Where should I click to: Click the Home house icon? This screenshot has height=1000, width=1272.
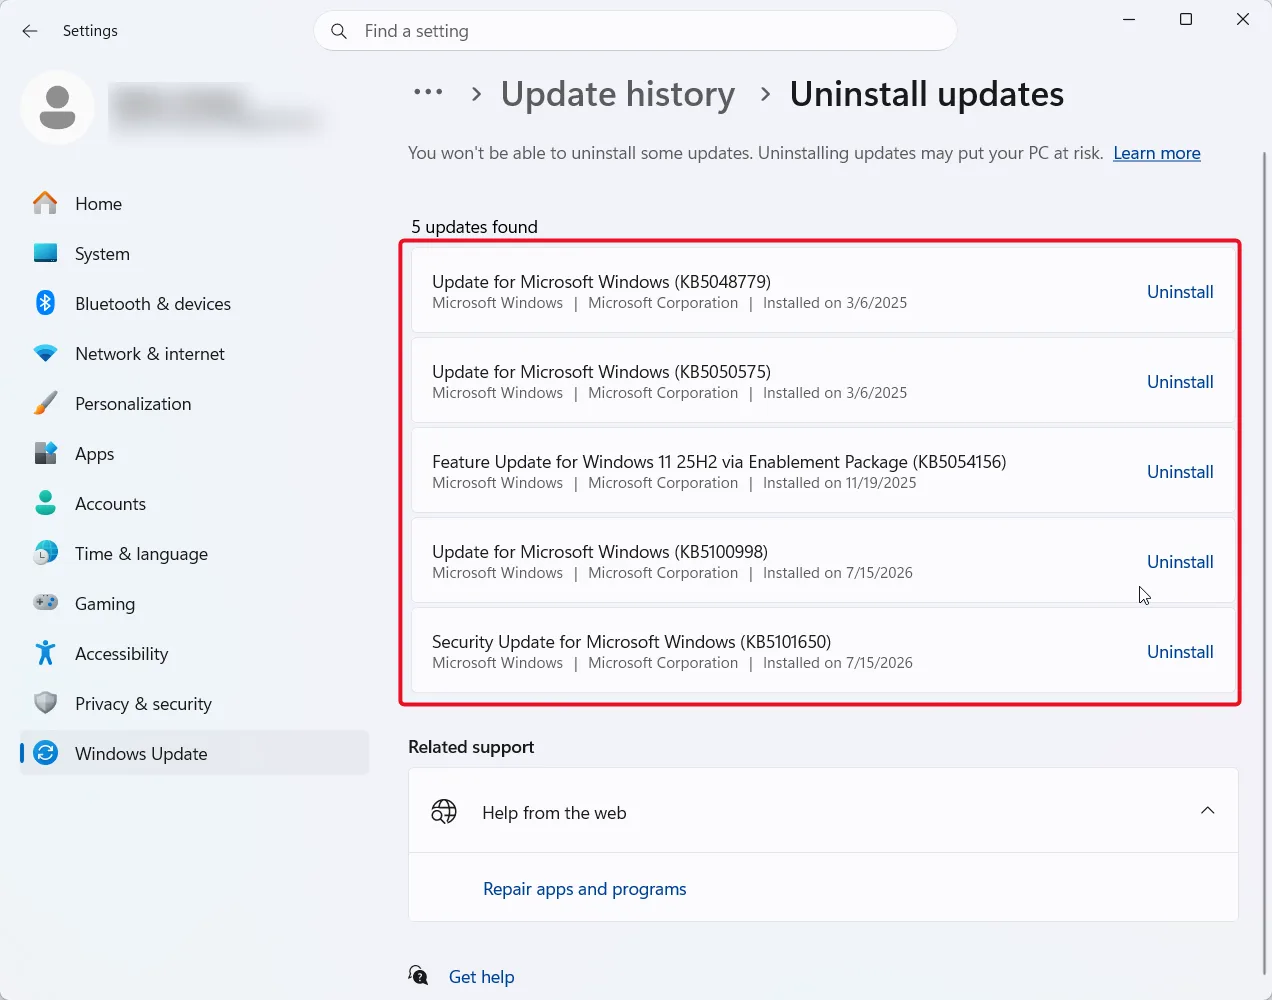45,203
